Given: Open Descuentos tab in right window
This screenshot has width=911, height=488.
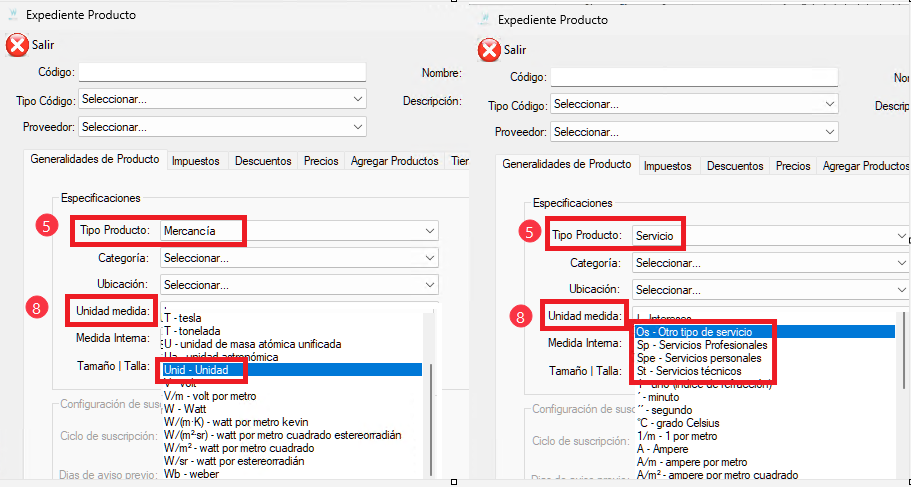Looking at the screenshot, I should coord(735,166).
